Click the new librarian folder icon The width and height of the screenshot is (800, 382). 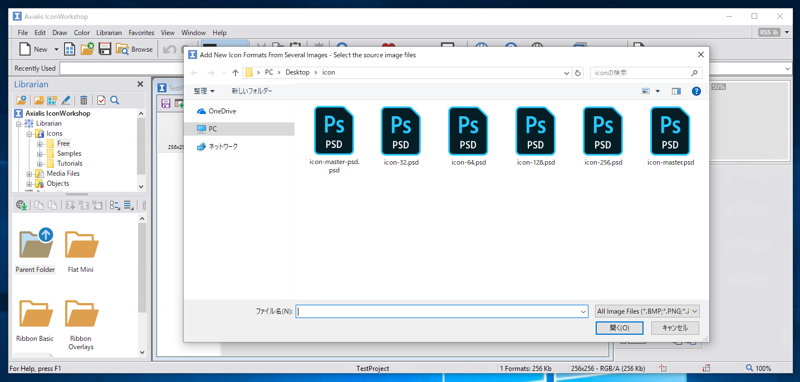tap(21, 100)
